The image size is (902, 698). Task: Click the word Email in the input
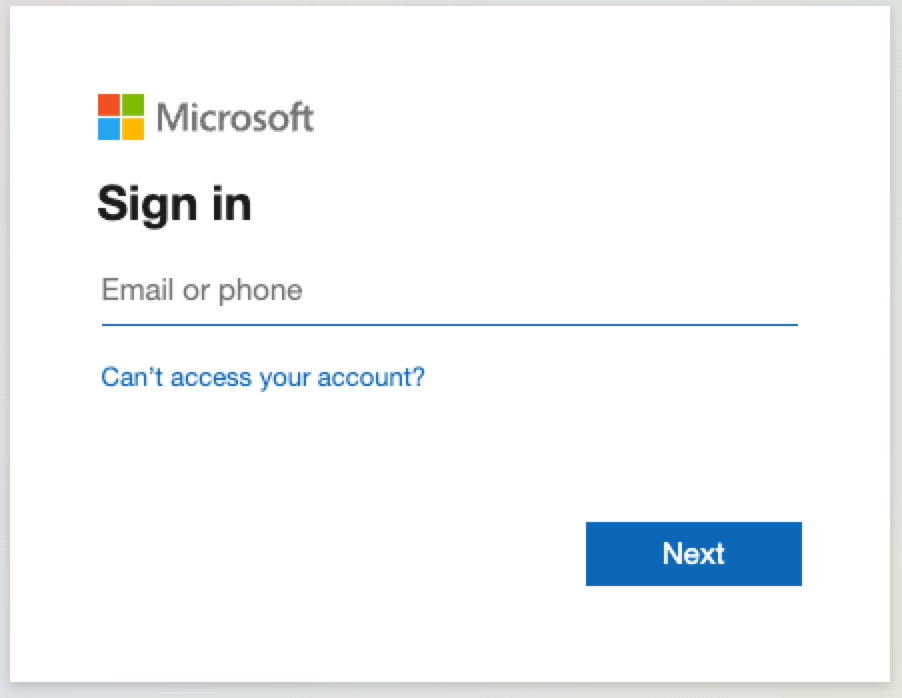pos(137,289)
